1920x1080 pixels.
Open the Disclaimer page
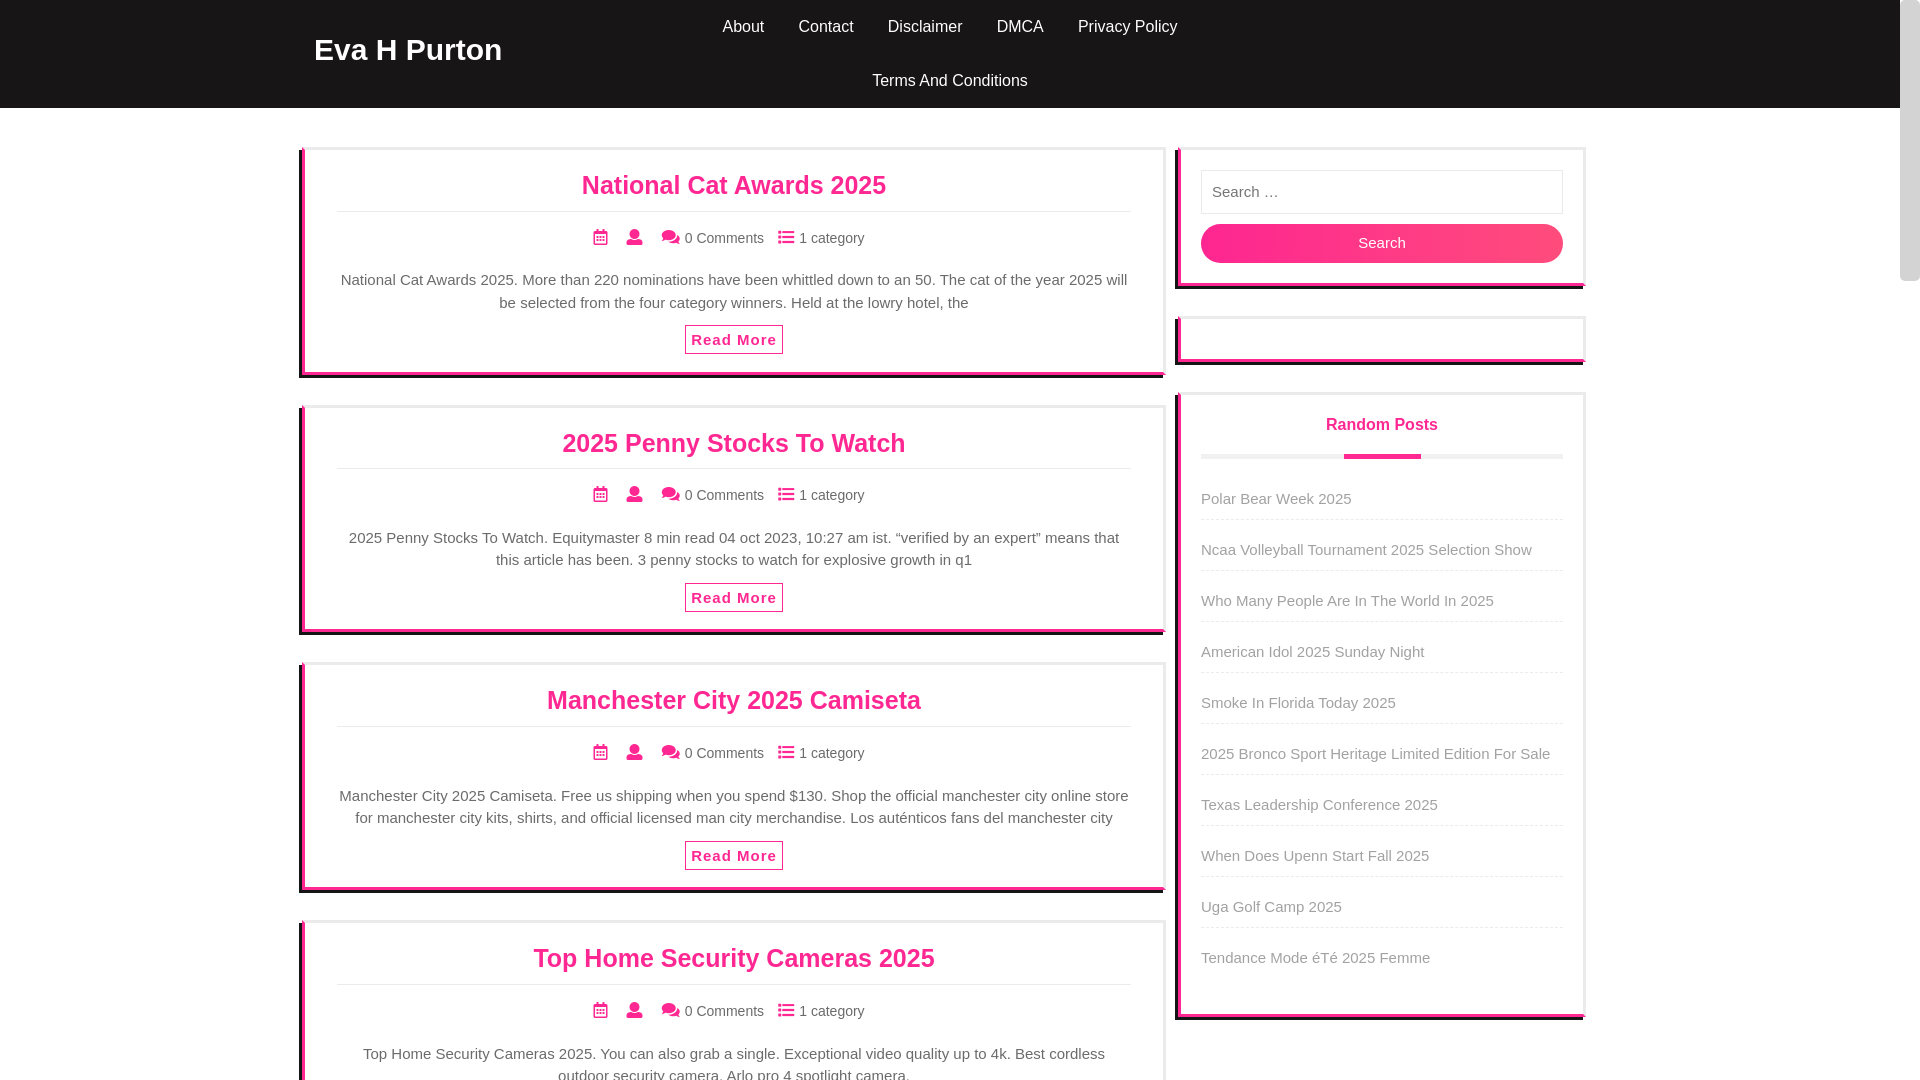tap(925, 27)
